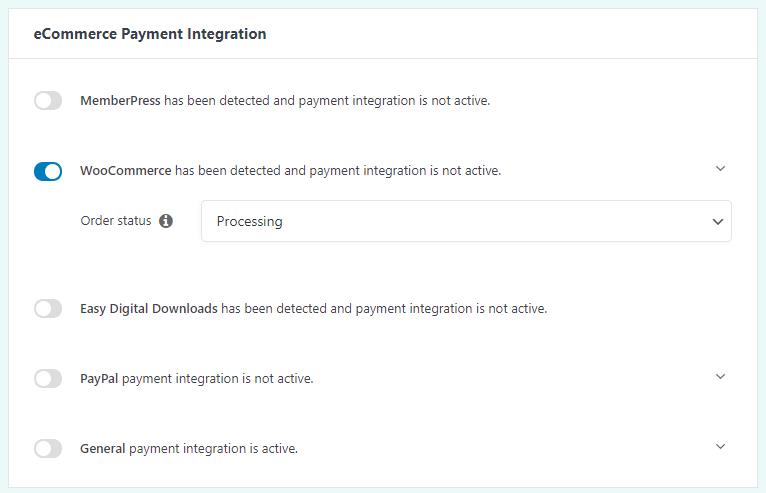Click the arrow on the Order status select
Viewport: 766px width, 493px height.
pyautogui.click(x=717, y=222)
